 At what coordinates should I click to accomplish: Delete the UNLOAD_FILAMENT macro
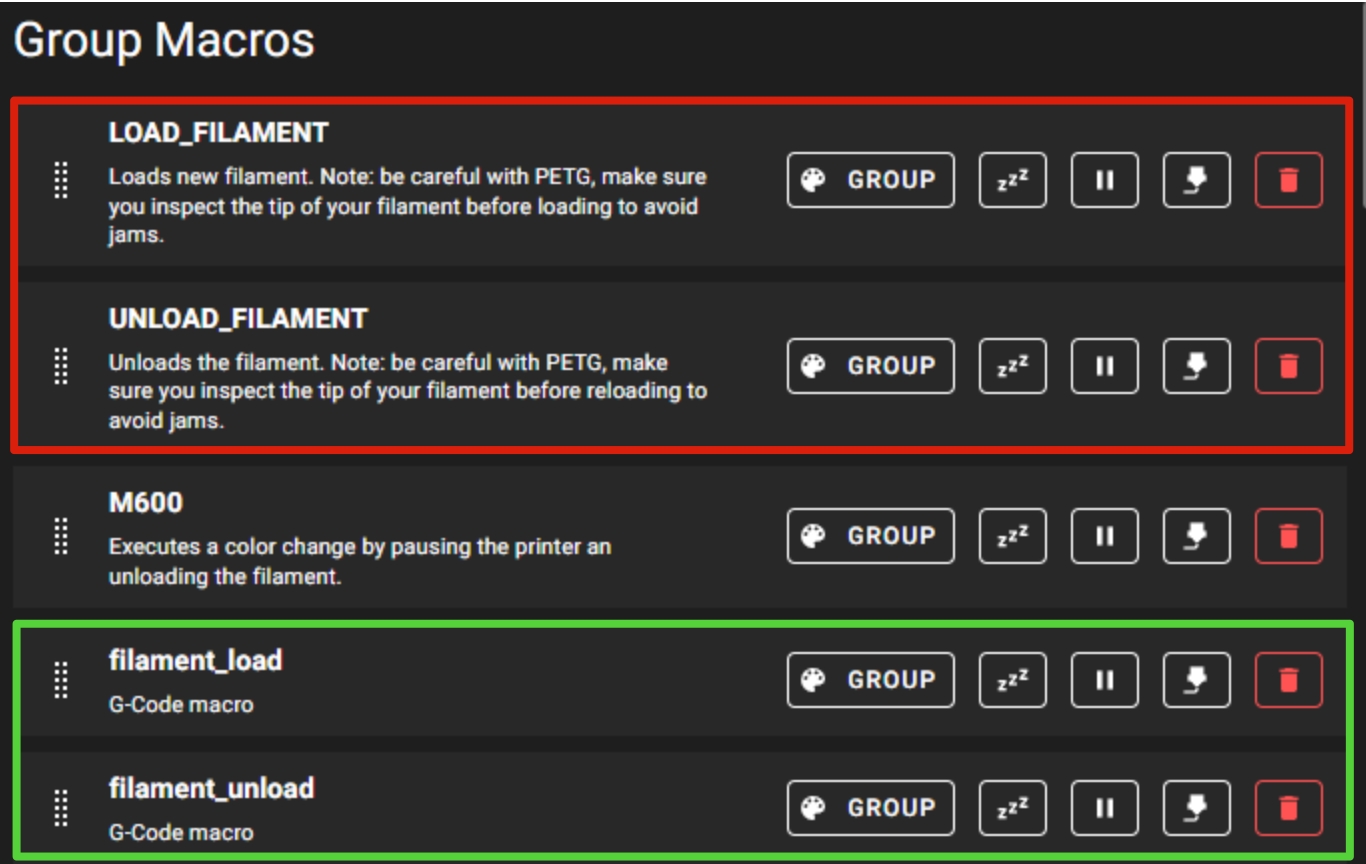pyautogui.click(x=1289, y=366)
